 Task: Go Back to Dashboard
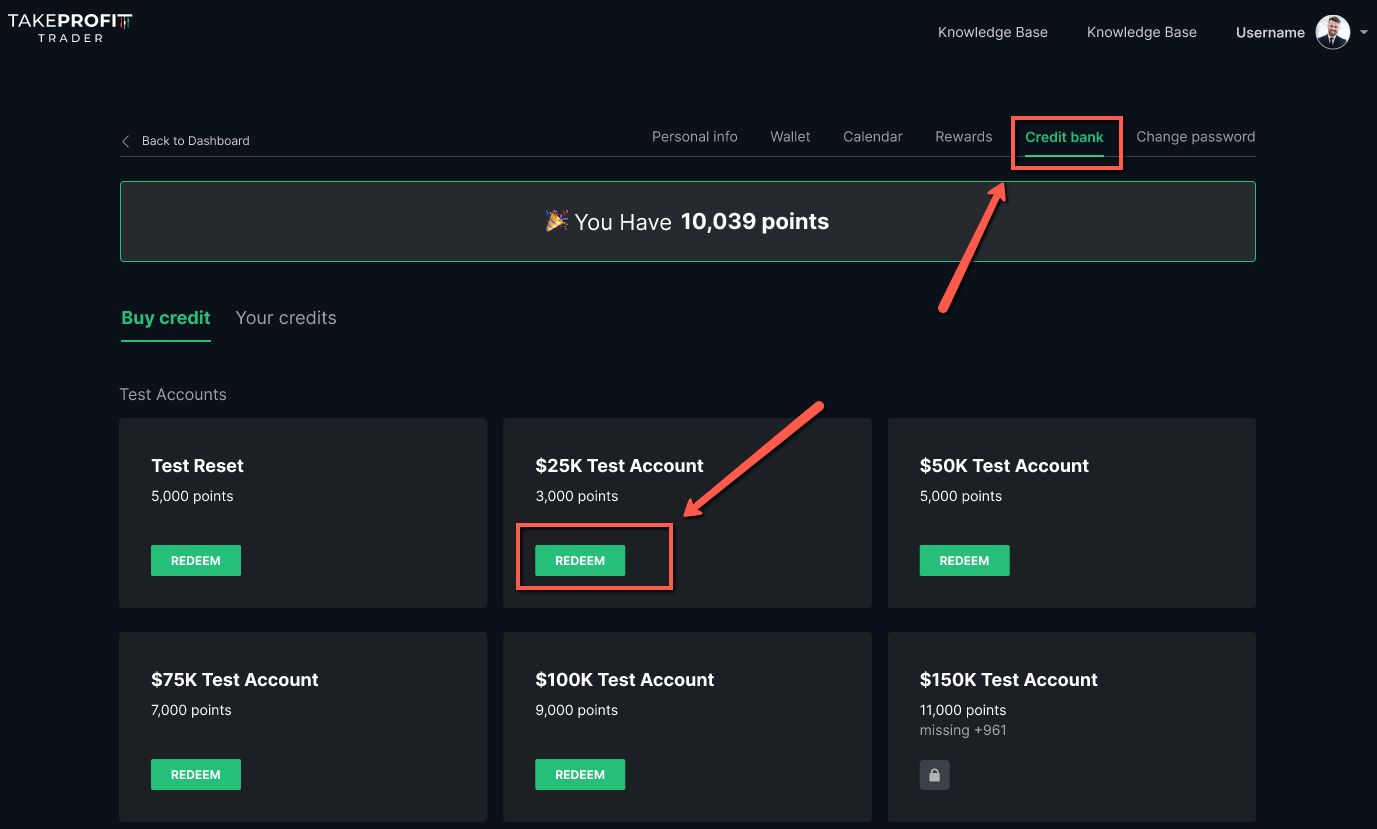[x=196, y=141]
